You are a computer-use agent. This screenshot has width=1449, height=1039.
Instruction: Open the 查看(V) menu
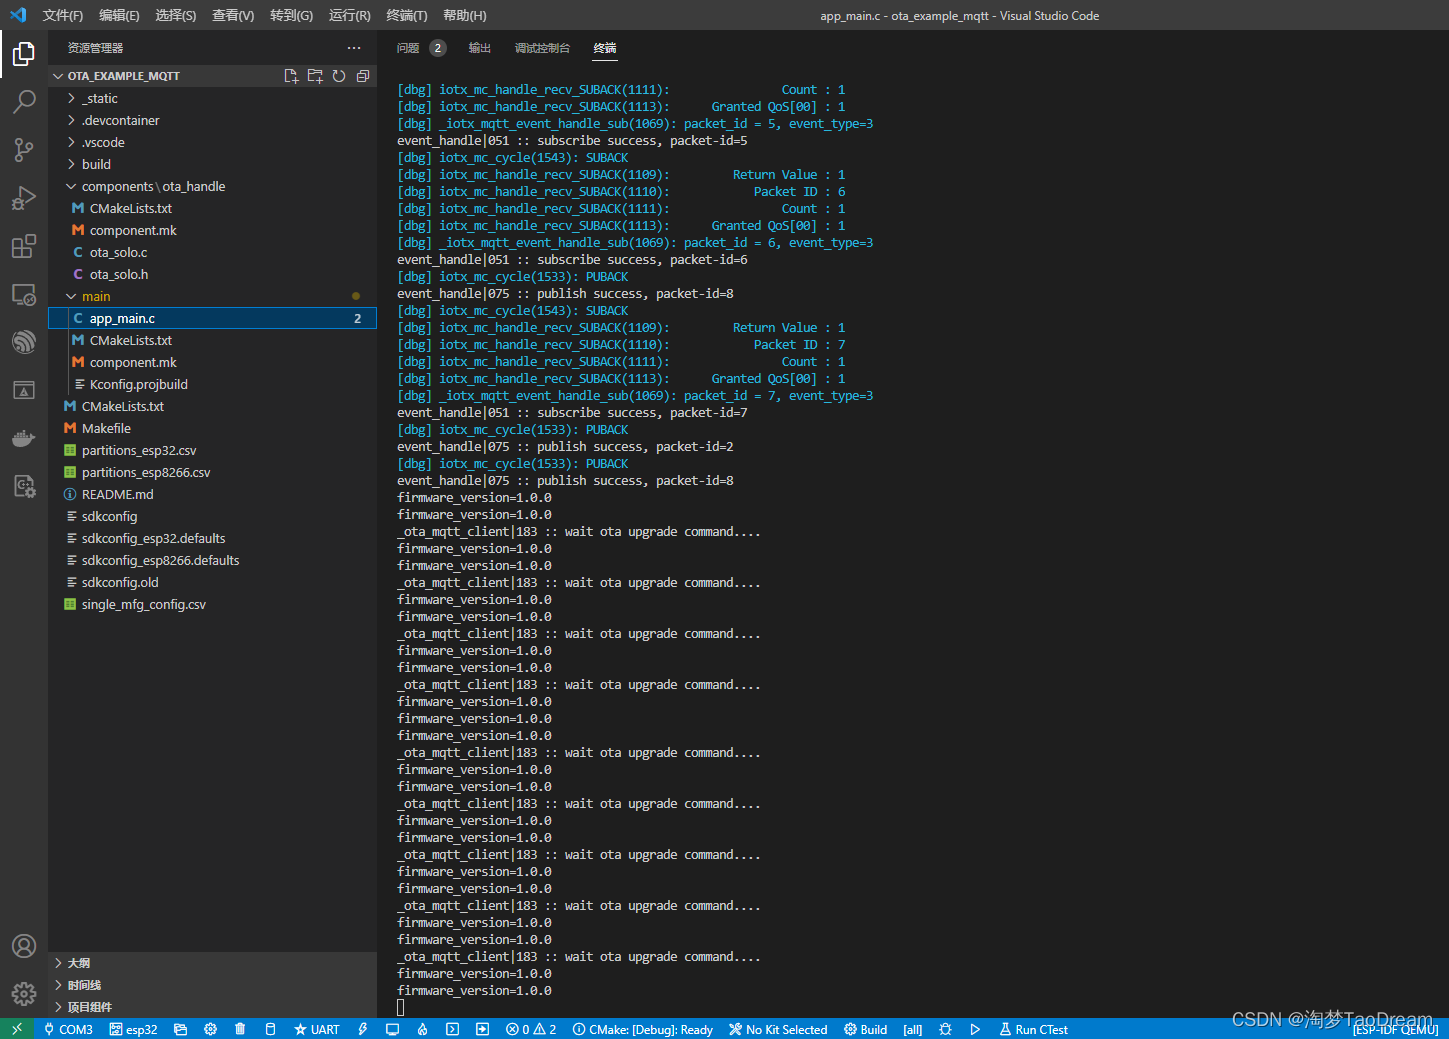(233, 15)
